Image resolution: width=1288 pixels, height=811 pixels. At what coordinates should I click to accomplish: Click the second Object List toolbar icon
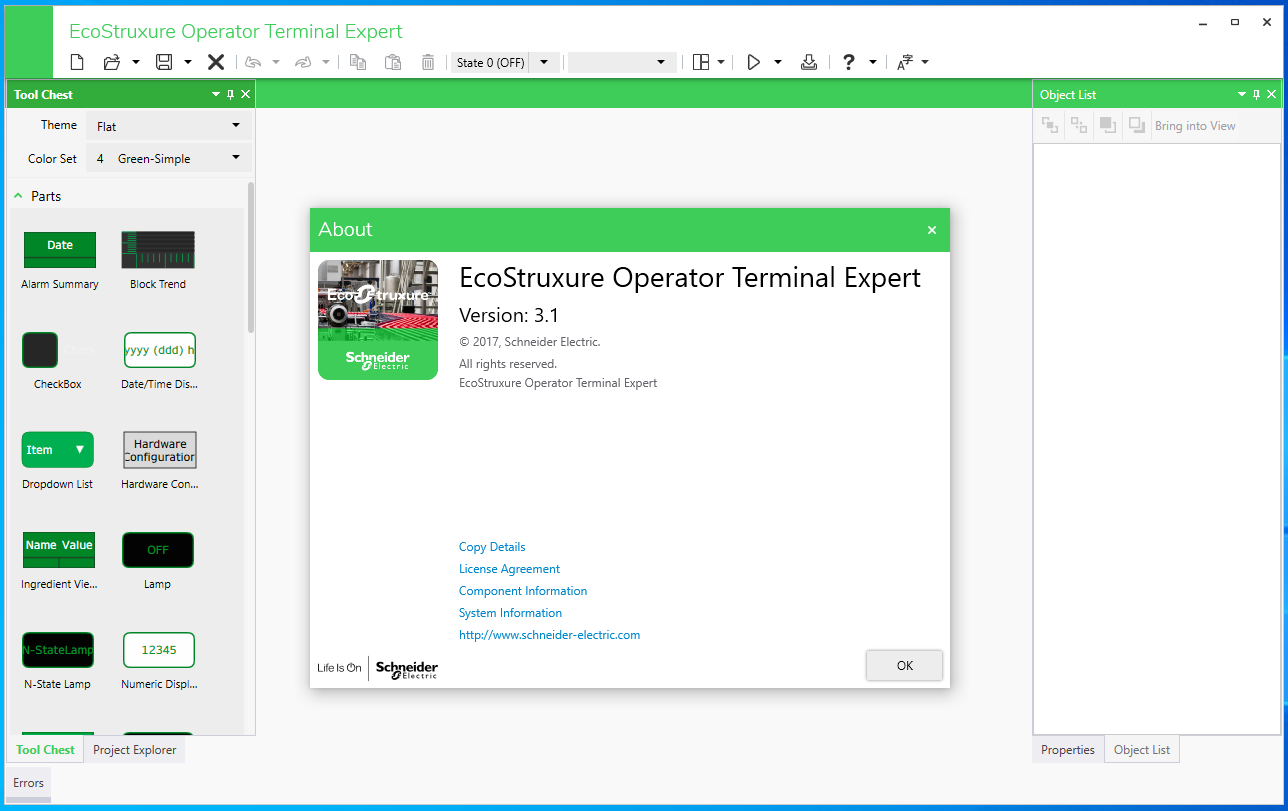coord(1079,125)
